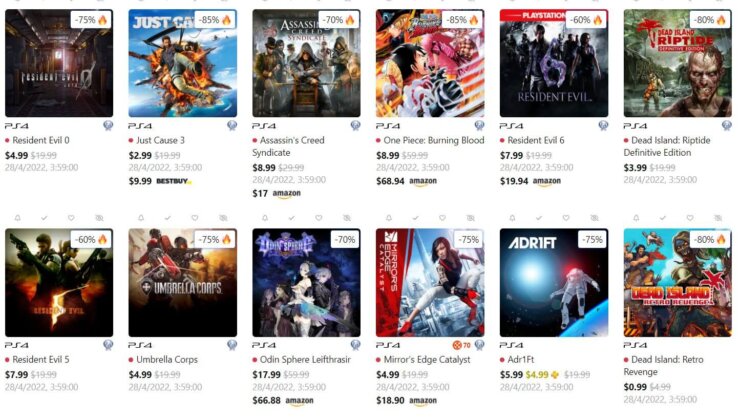The height and width of the screenshot is (420, 740).
Task: Toggle the checkmark above Resident Evil 5 cover
Action: pos(44,218)
